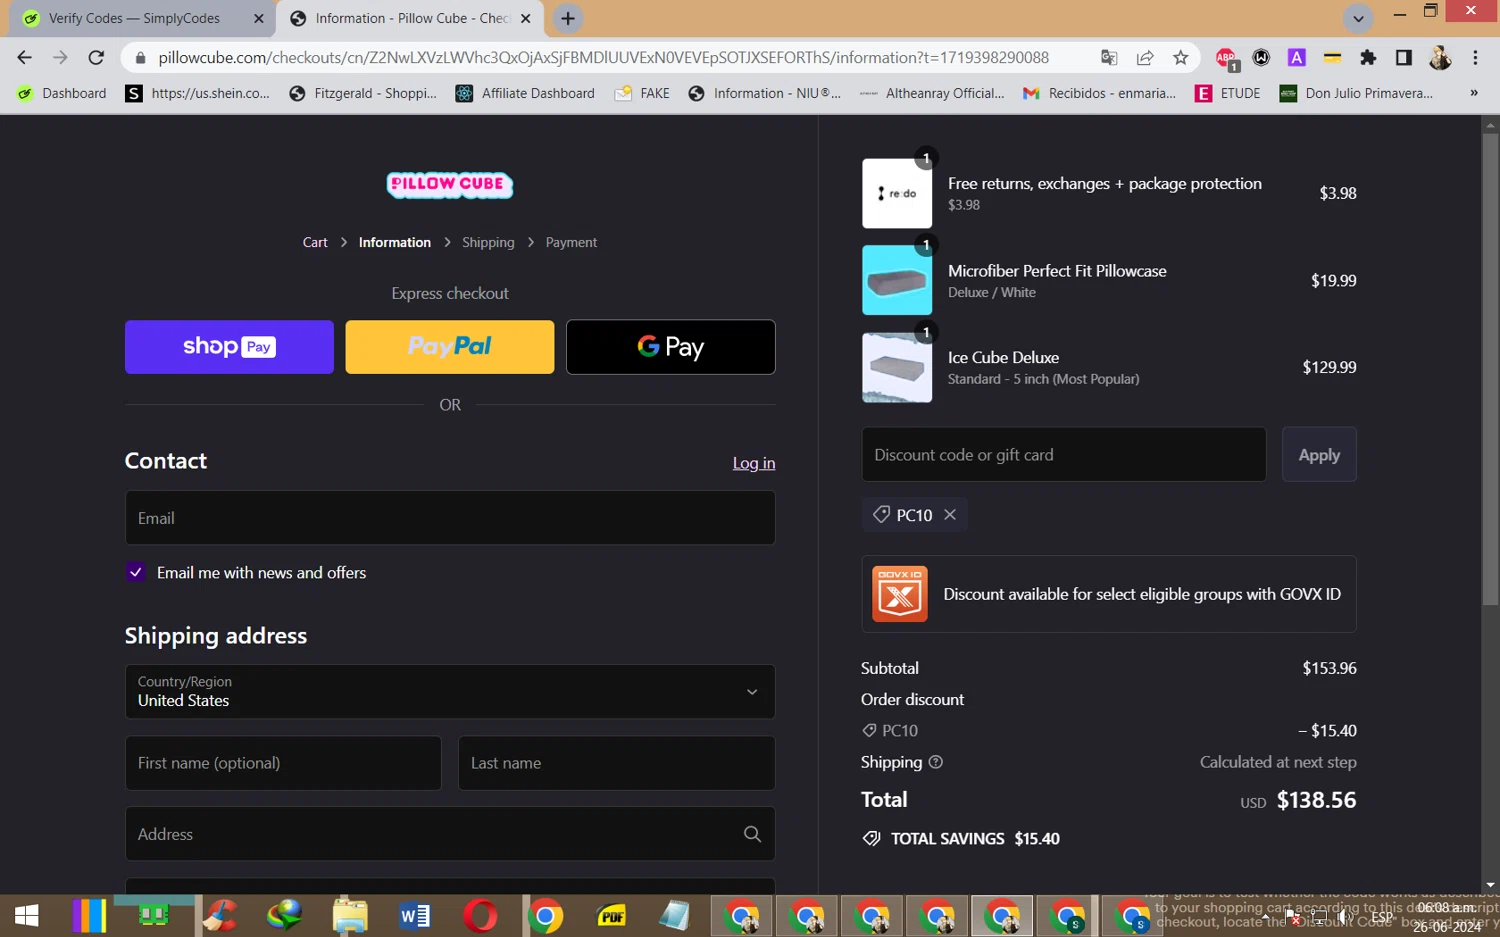
Task: Open the Dashboard bookmark
Action: click(61, 93)
